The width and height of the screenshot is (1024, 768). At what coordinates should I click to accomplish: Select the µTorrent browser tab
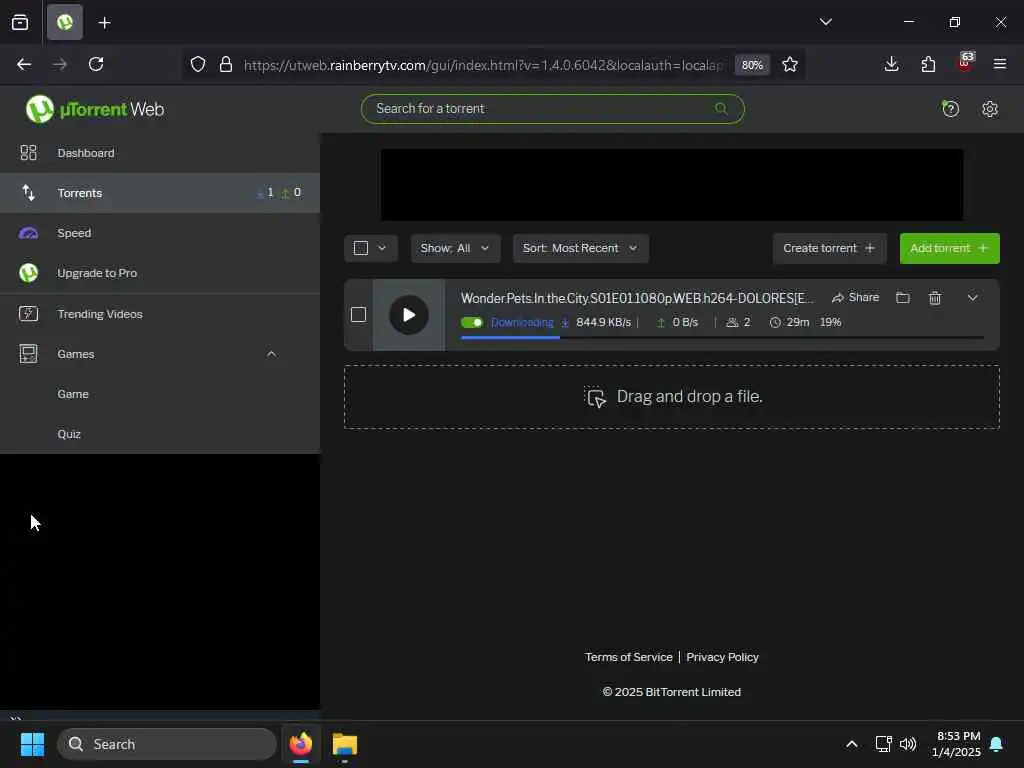point(65,23)
